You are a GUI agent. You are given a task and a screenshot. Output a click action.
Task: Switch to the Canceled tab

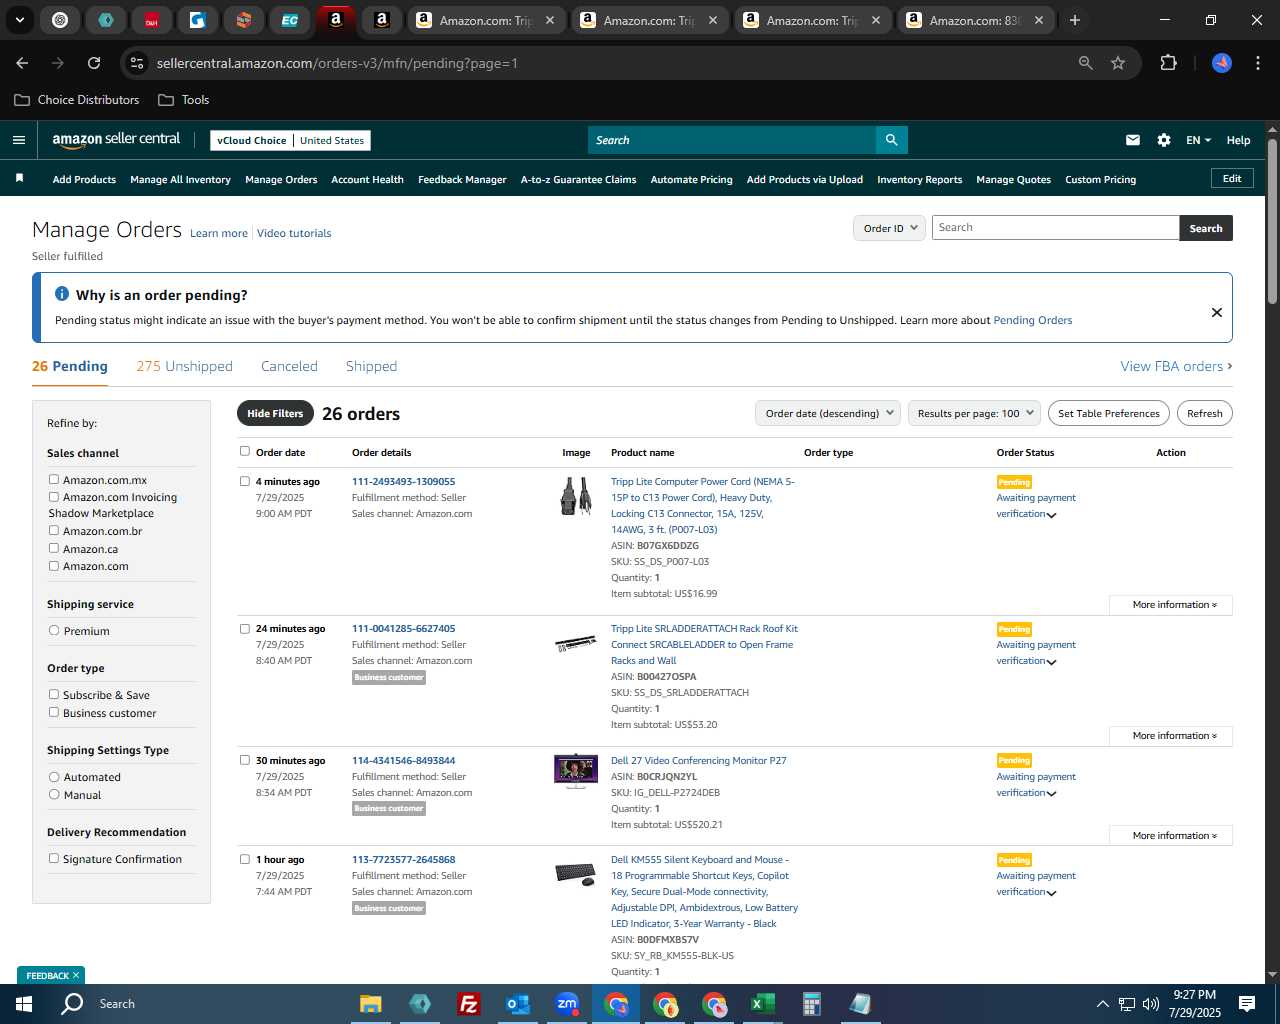pyautogui.click(x=289, y=366)
